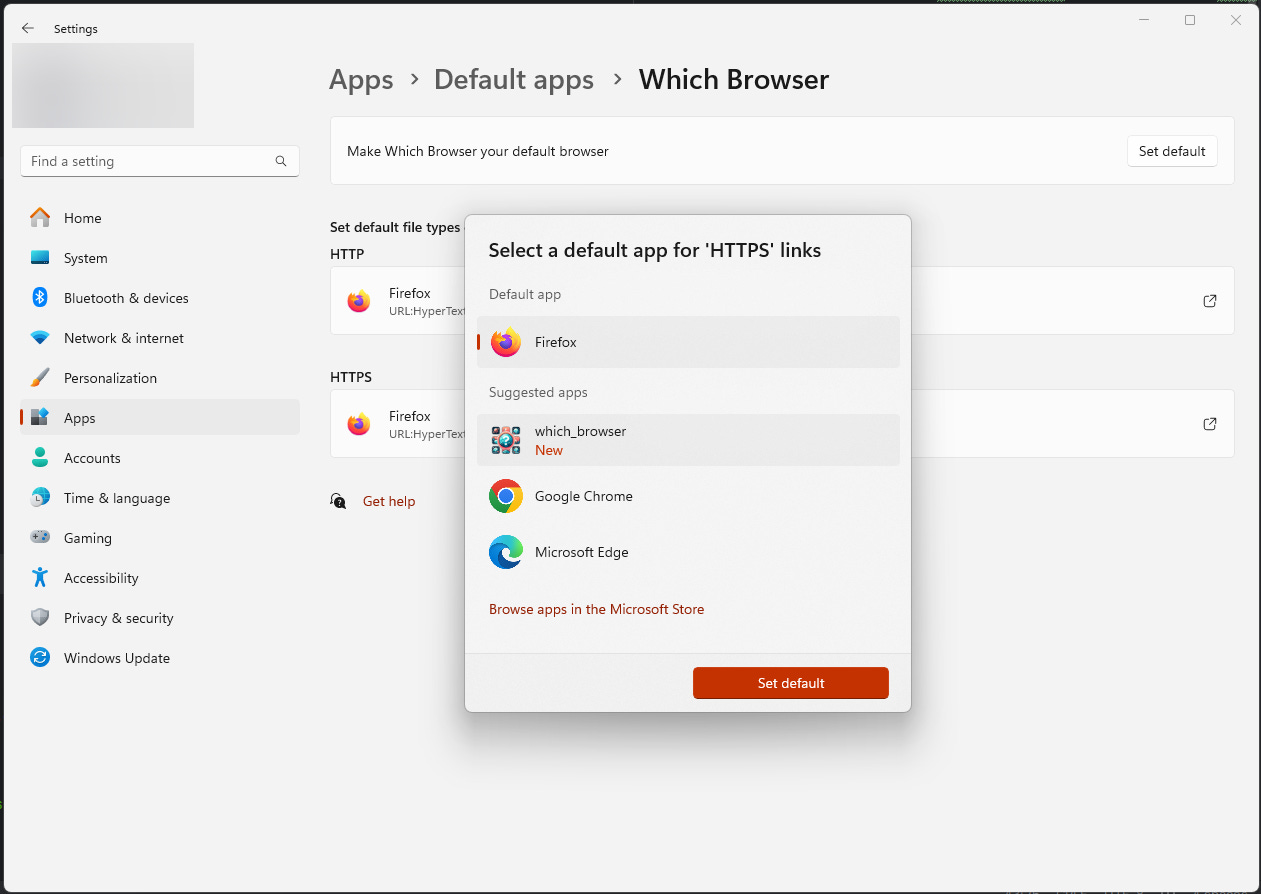Image resolution: width=1261 pixels, height=894 pixels.
Task: Open Privacy & security page
Action: [x=119, y=618]
